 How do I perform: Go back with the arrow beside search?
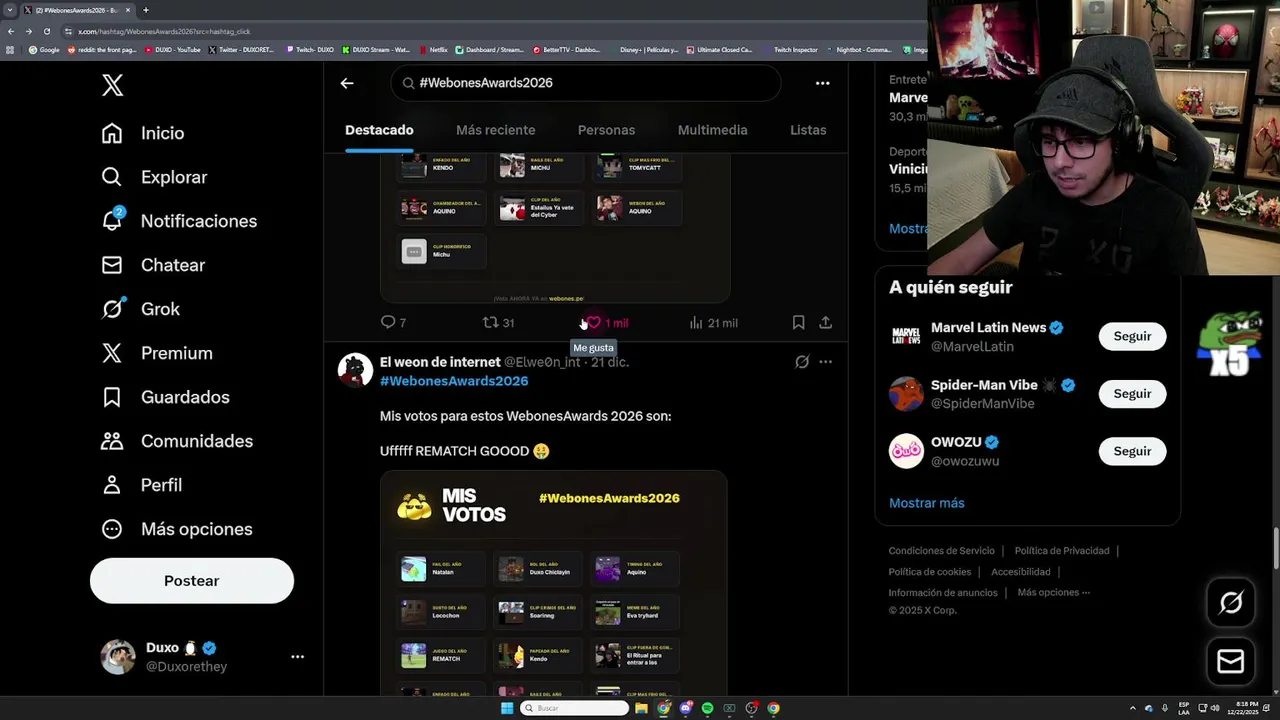click(x=347, y=83)
